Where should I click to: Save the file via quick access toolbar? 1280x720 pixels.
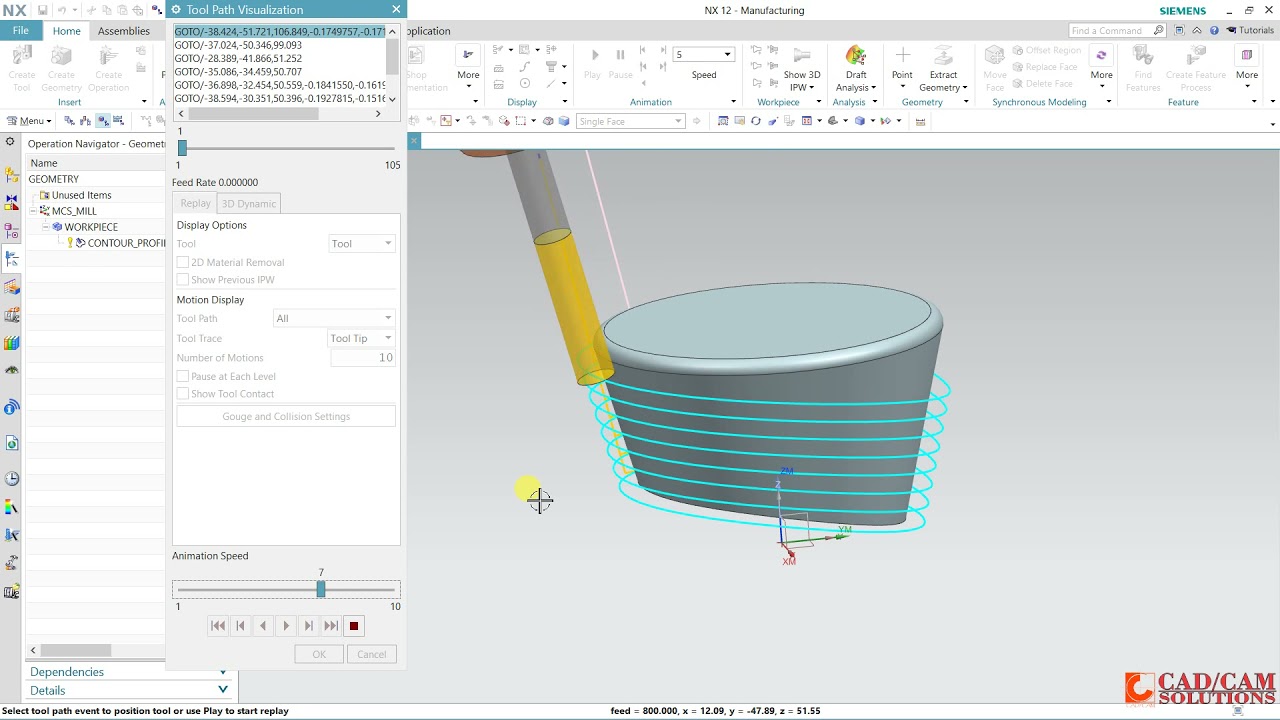43,10
